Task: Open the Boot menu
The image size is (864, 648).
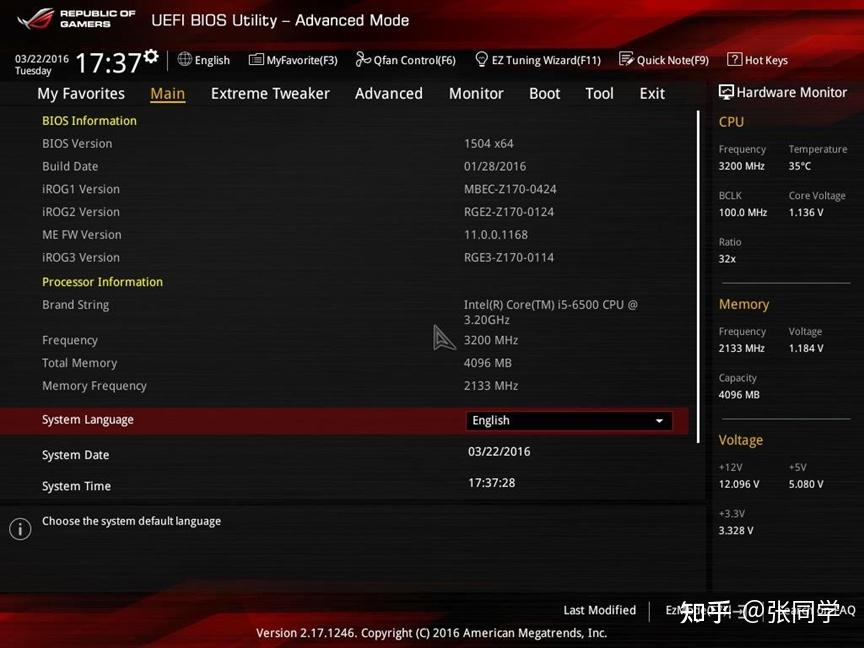Action: (x=544, y=93)
